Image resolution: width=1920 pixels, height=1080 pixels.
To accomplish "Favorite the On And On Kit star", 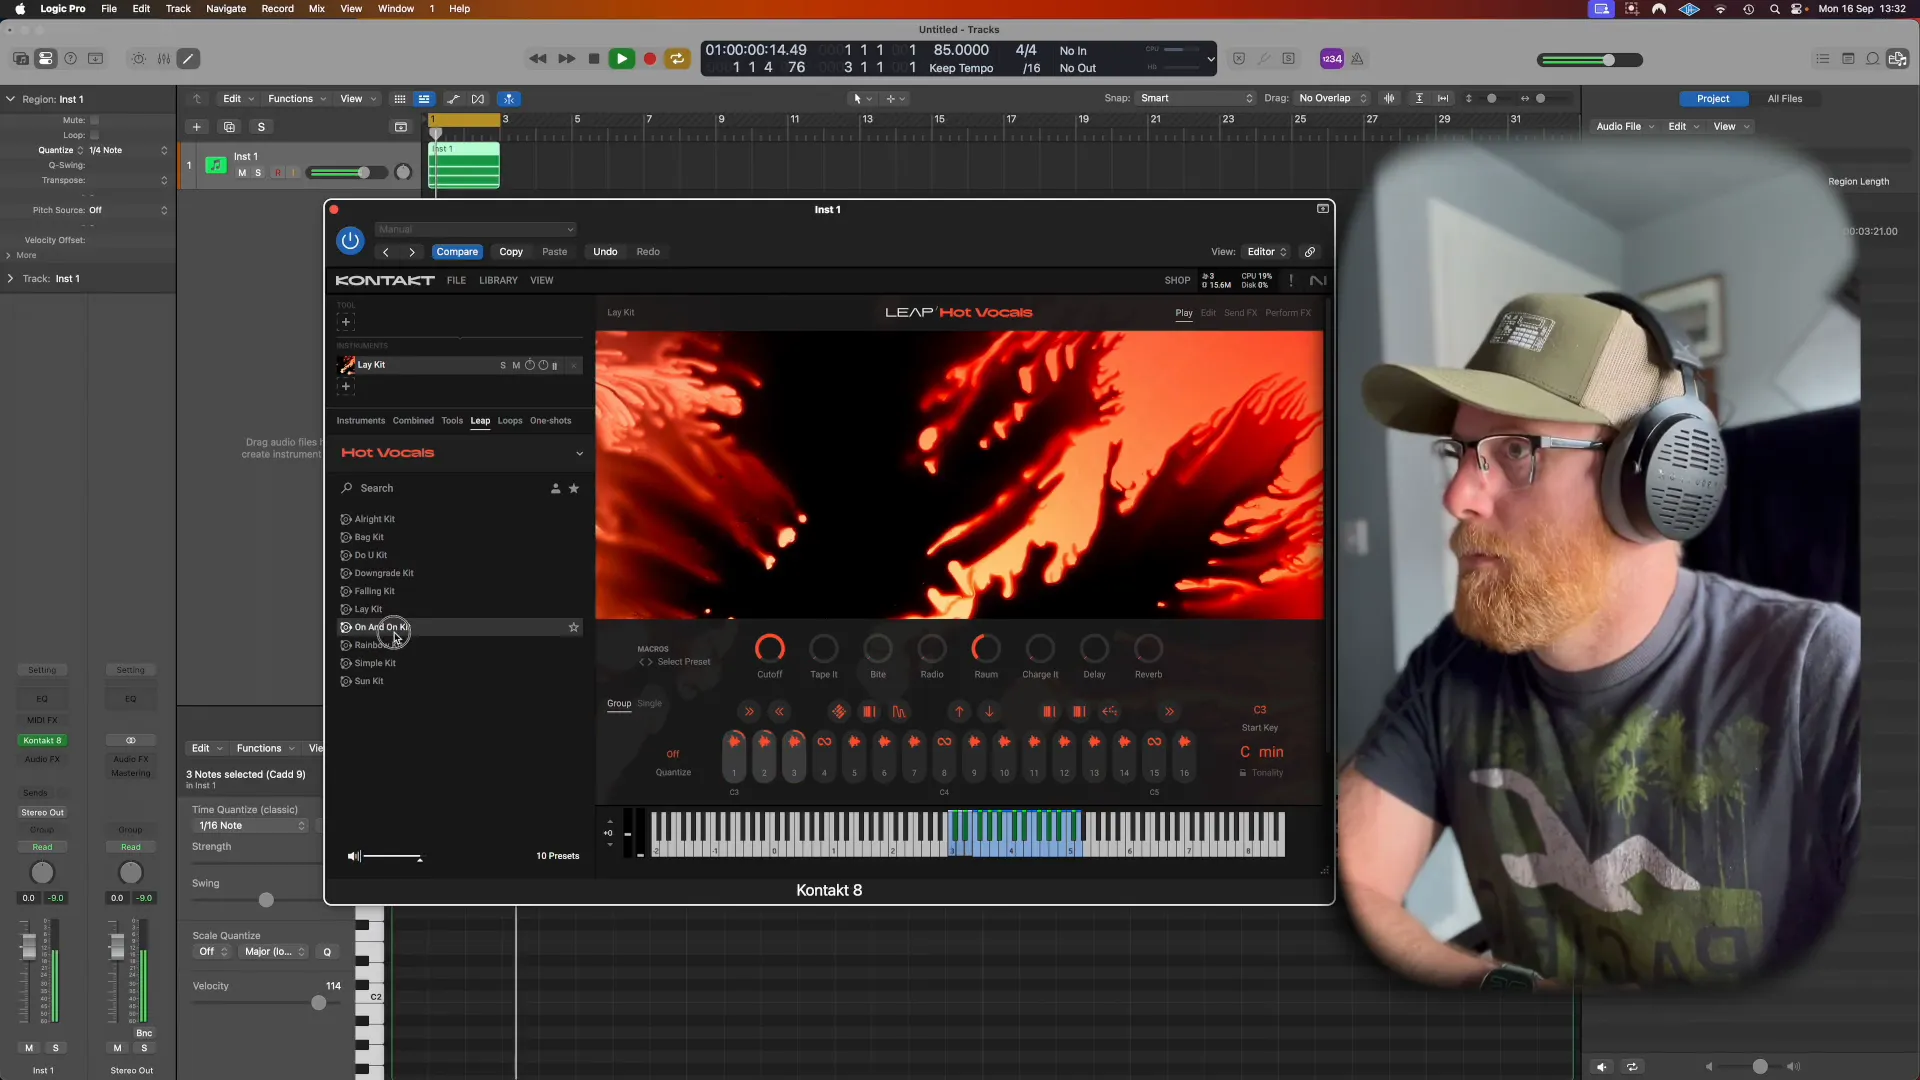I will pos(574,628).
